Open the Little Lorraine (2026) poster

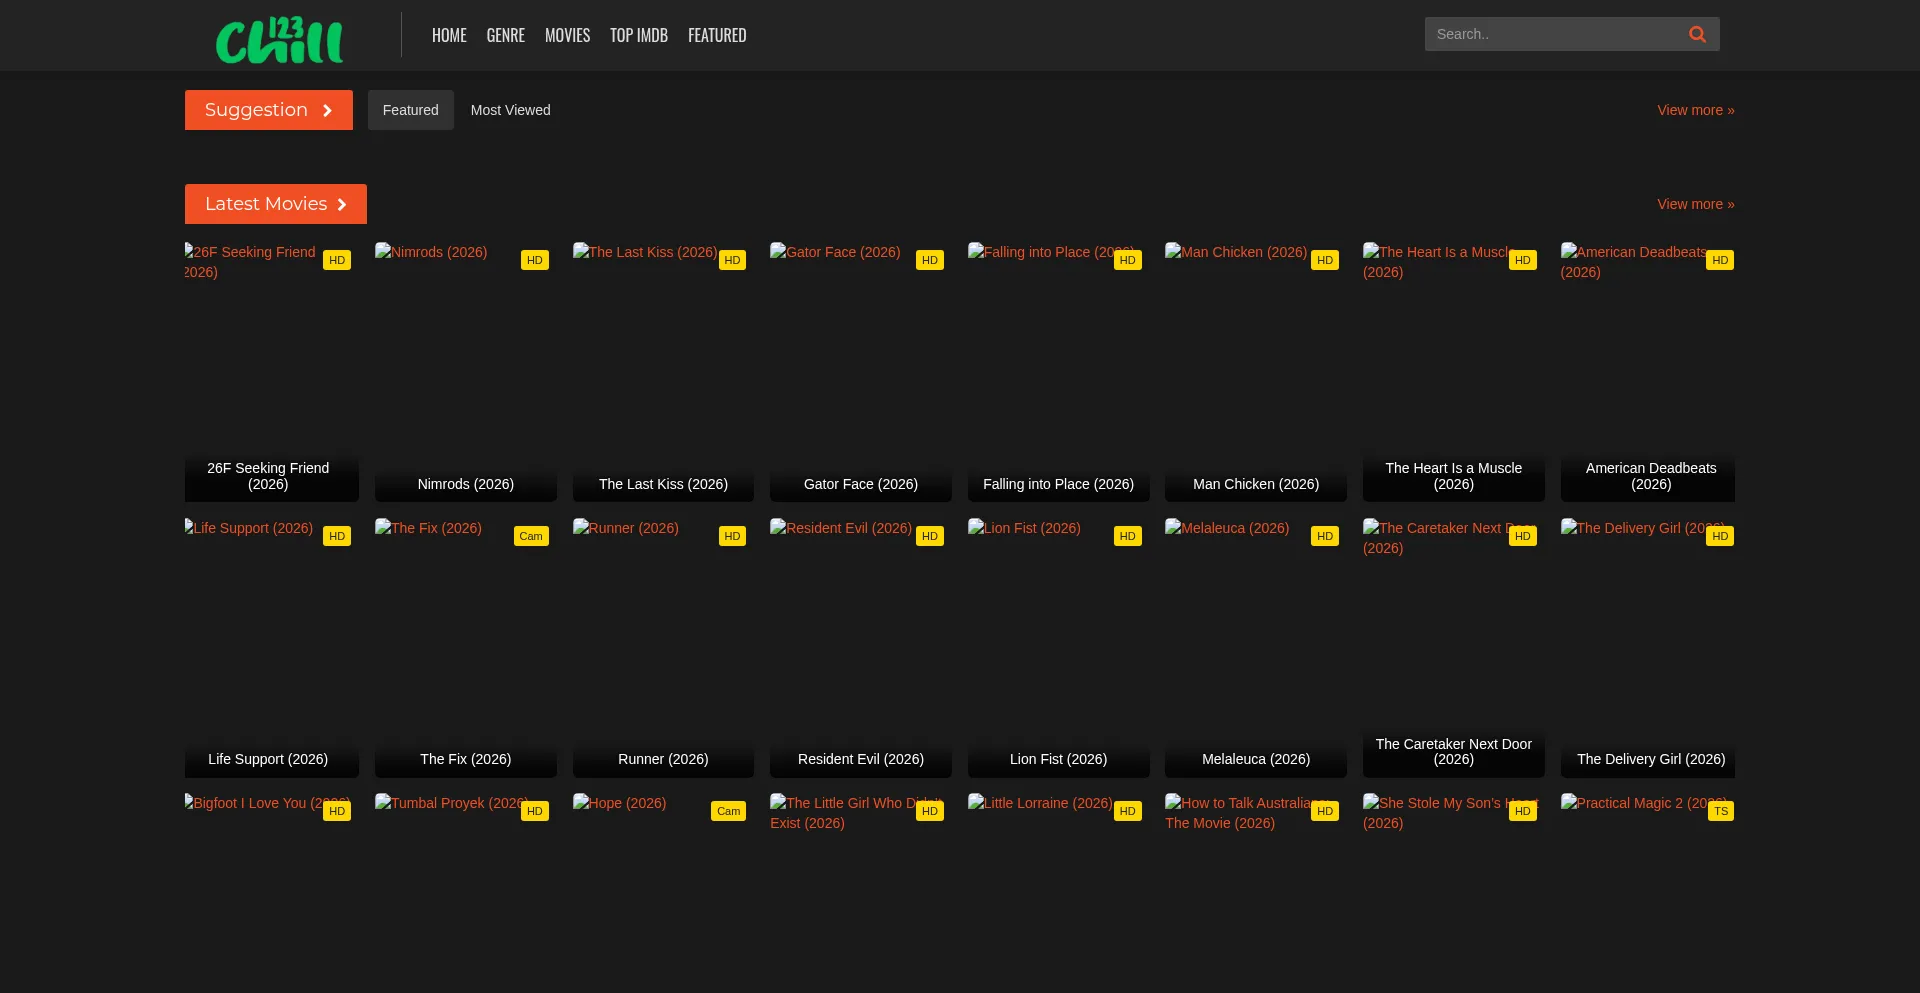pyautogui.click(x=1059, y=893)
